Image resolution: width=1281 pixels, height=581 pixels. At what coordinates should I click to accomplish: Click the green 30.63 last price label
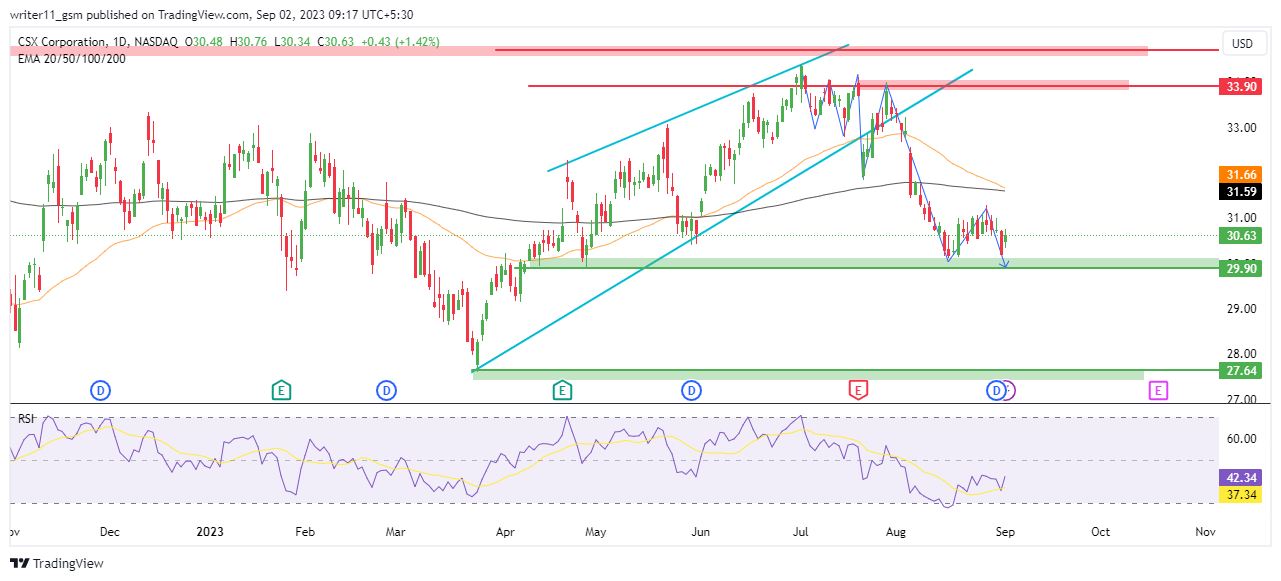[x=1242, y=236]
